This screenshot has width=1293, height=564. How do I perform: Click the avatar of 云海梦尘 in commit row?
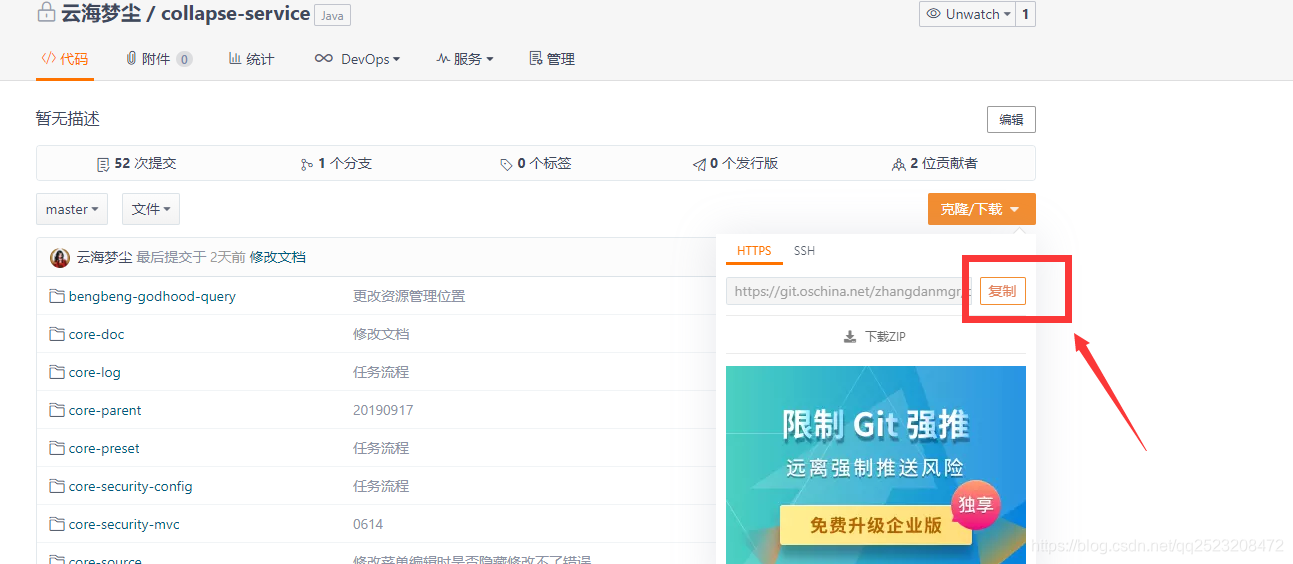(x=60, y=257)
